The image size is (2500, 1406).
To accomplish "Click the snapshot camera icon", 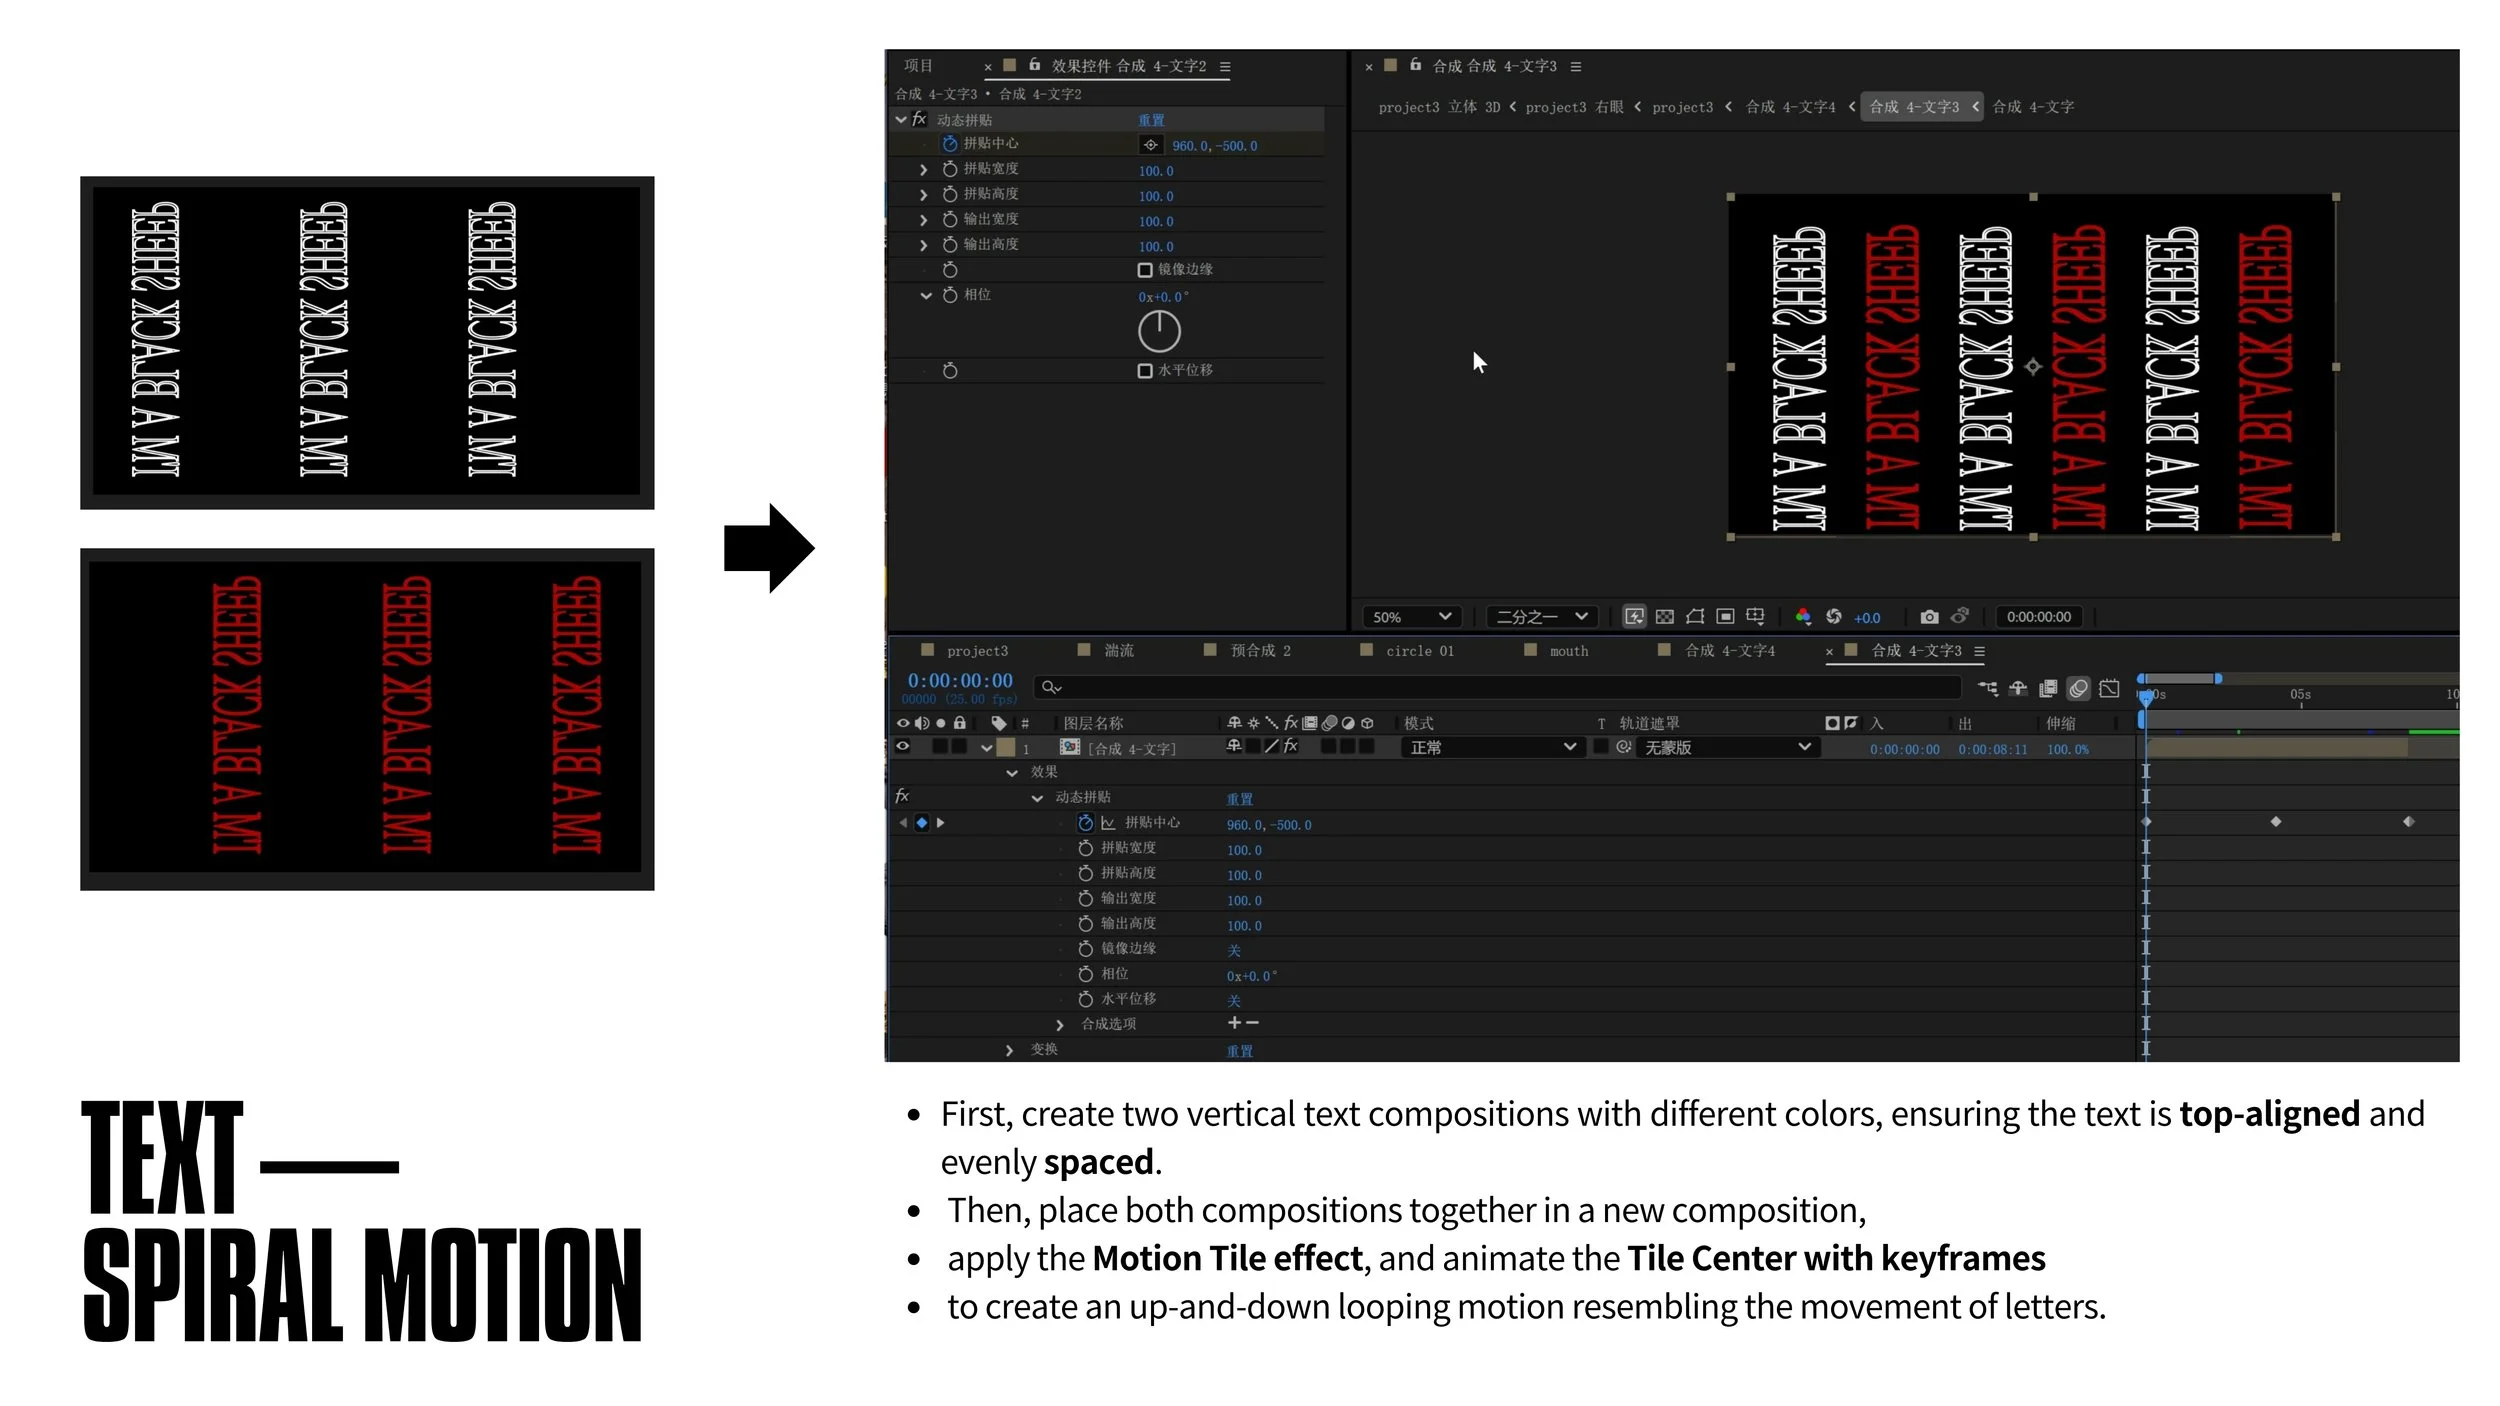I will click(x=1929, y=617).
